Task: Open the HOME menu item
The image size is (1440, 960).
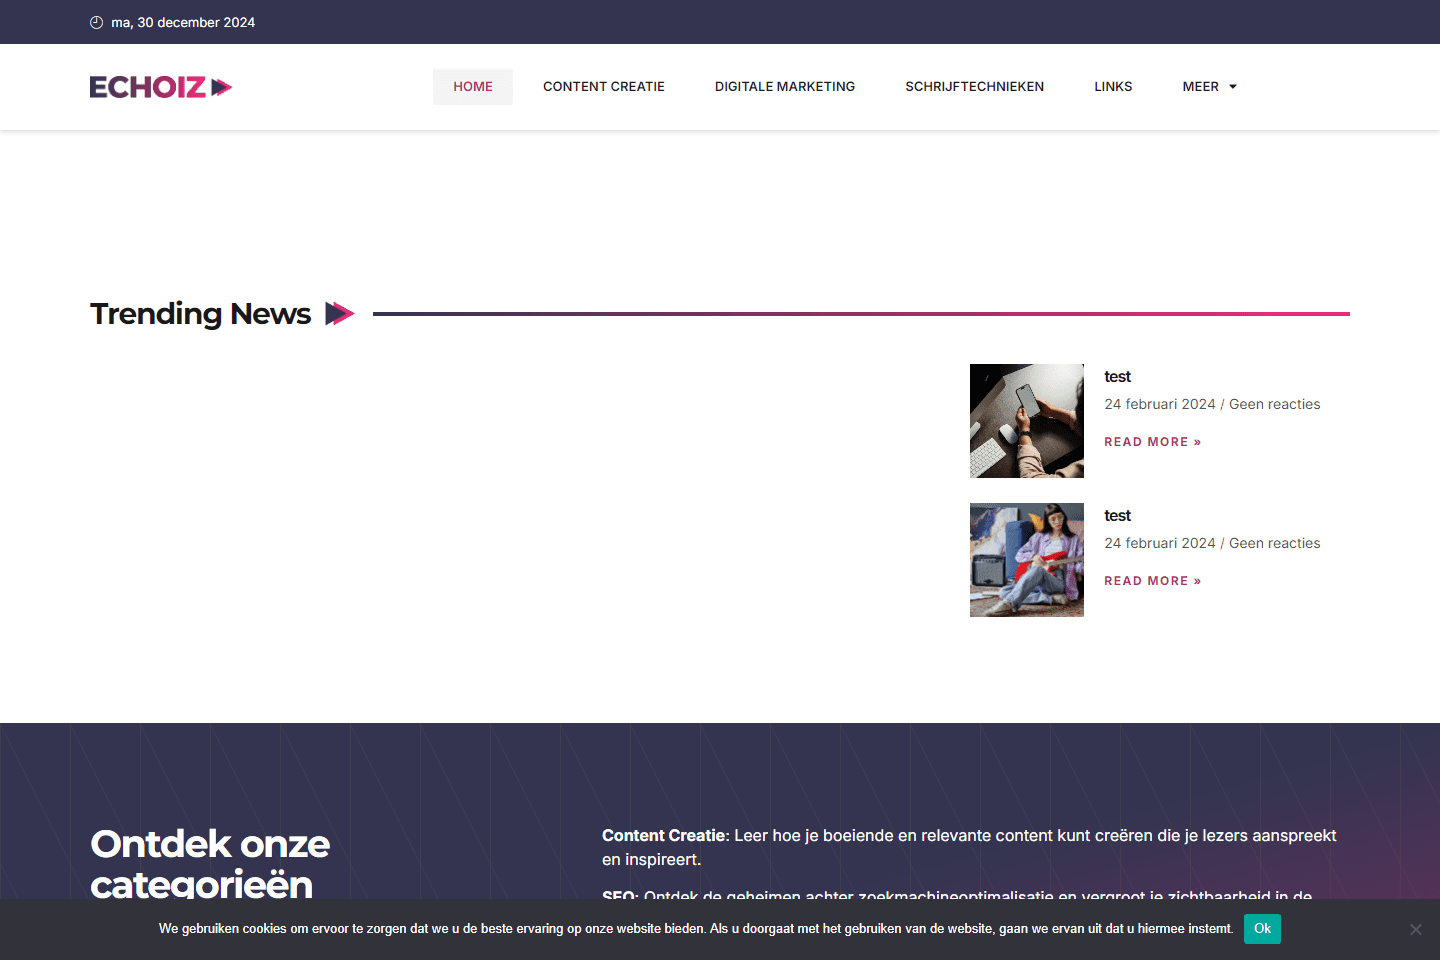Action: point(473,87)
